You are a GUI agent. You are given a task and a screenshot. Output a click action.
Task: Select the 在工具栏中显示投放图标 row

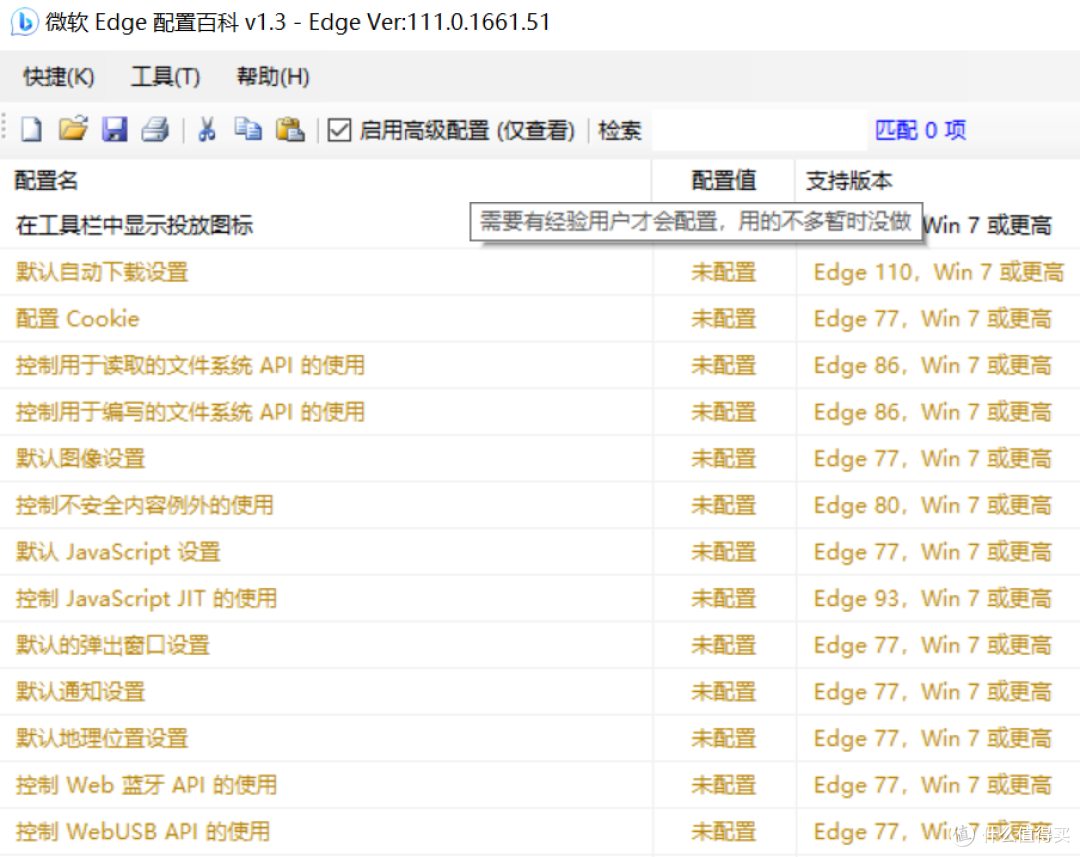pos(540,225)
